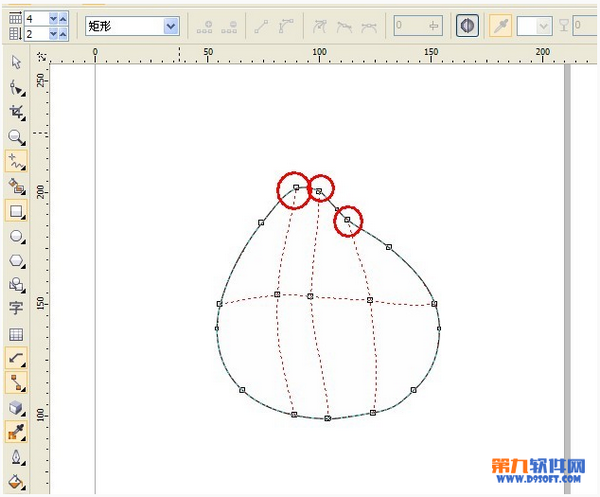Select the Outline Pen tool
The width and height of the screenshot is (600, 497).
16,457
